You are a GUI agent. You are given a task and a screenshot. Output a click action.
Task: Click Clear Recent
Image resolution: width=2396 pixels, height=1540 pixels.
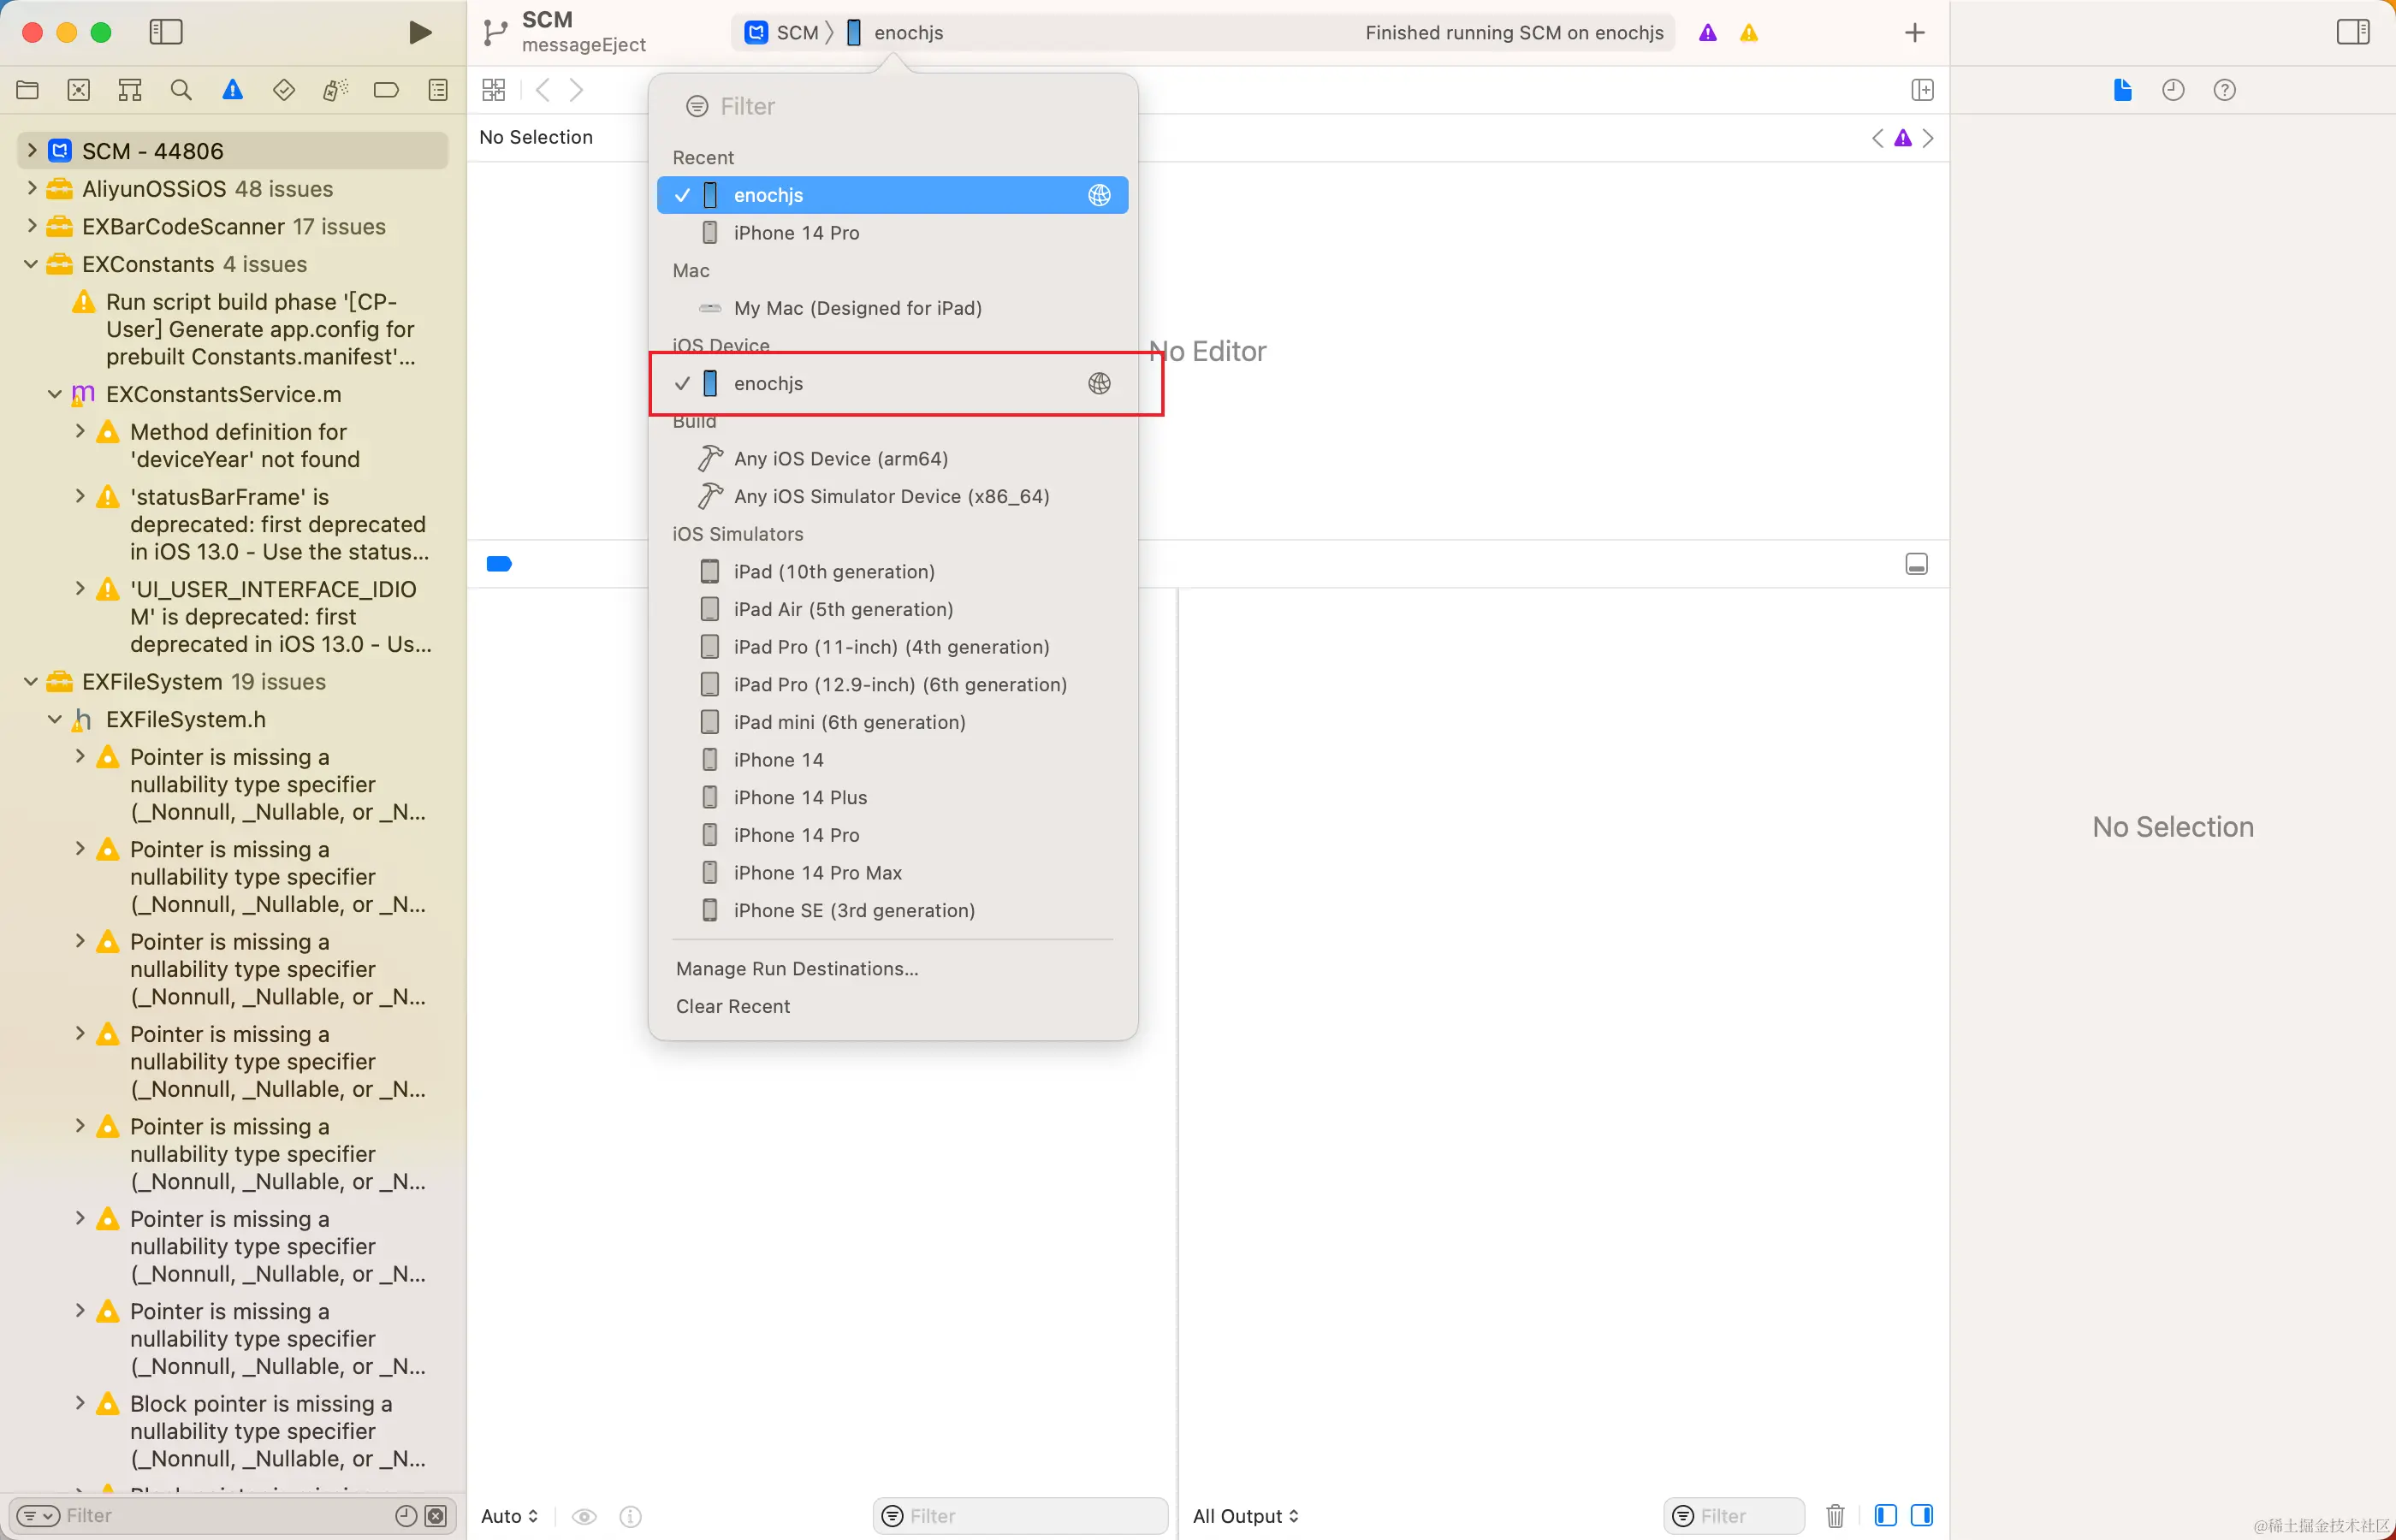(x=732, y=1006)
